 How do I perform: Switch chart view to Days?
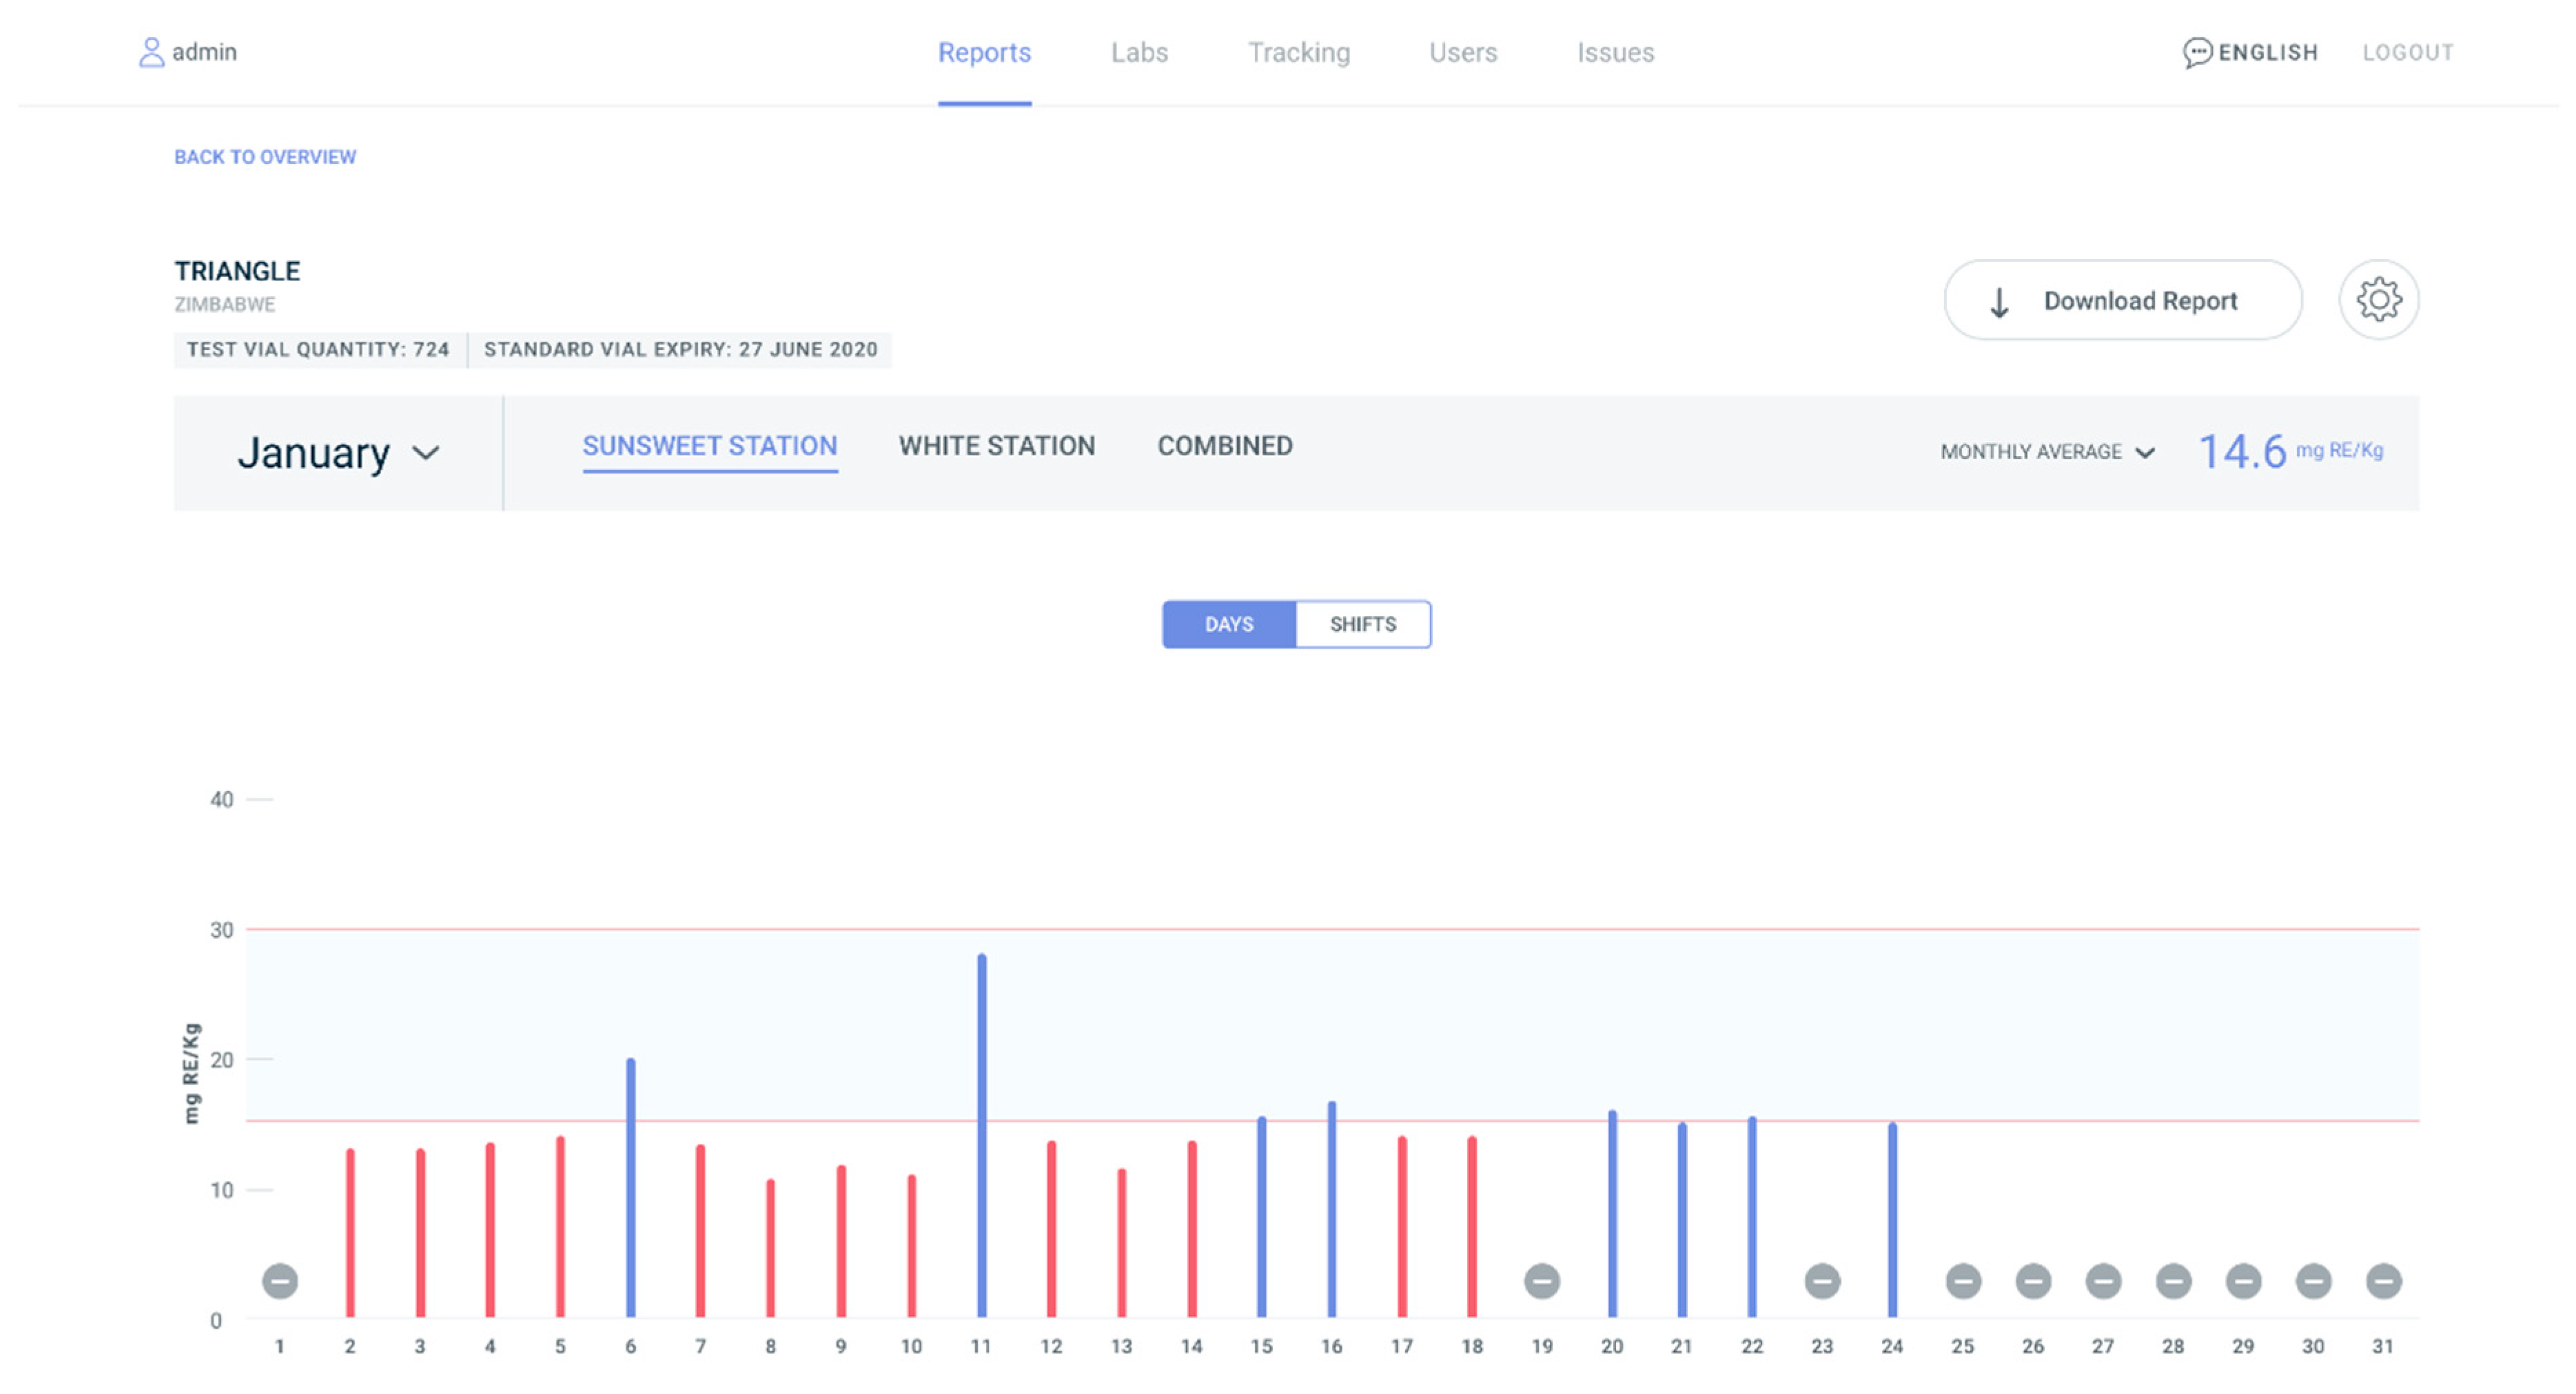(x=1229, y=624)
